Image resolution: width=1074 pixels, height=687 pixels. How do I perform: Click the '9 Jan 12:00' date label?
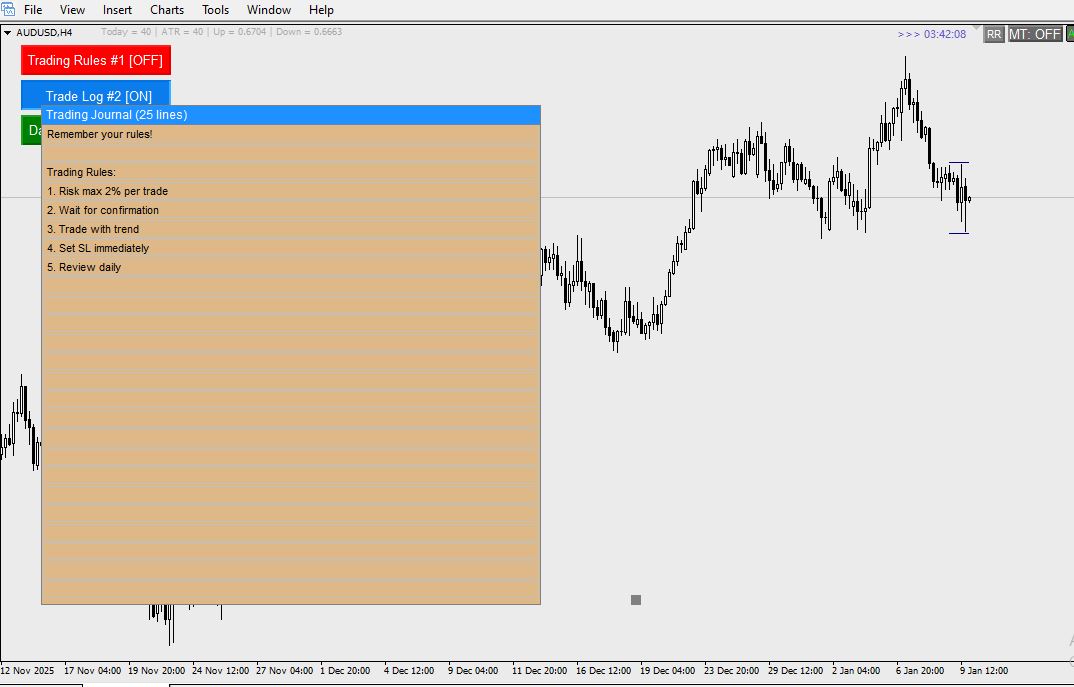(984, 671)
